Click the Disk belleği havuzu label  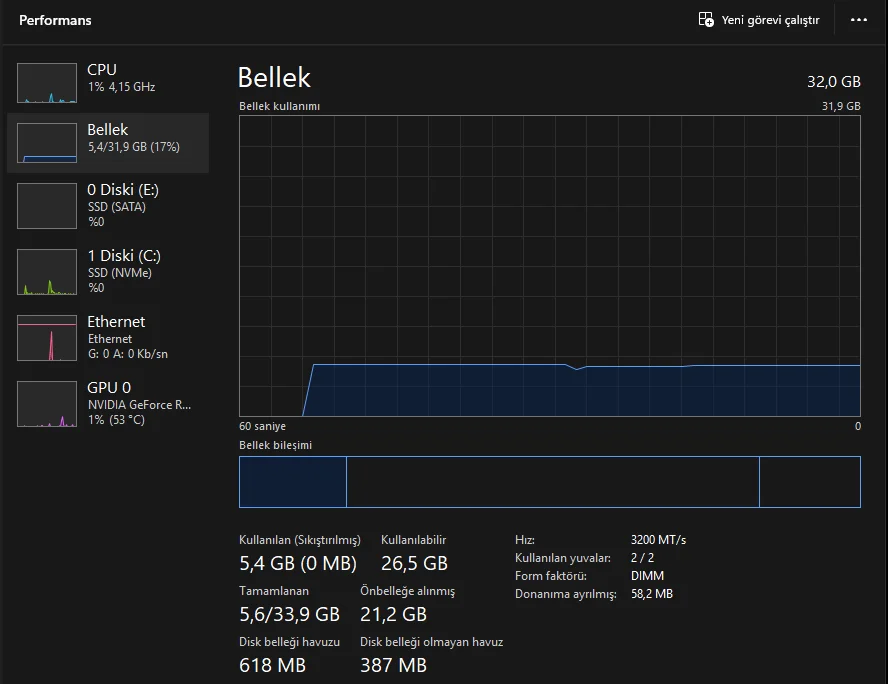tap(289, 642)
